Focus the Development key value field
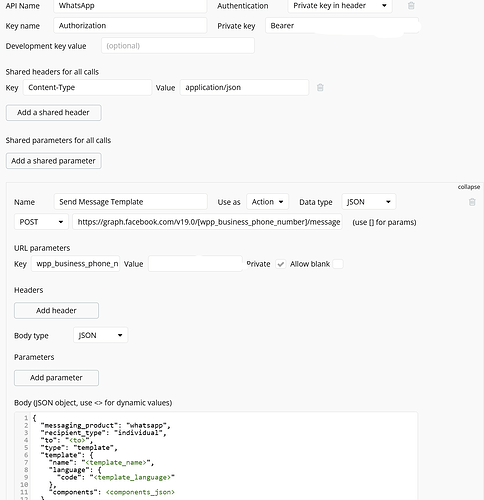 [178, 46]
